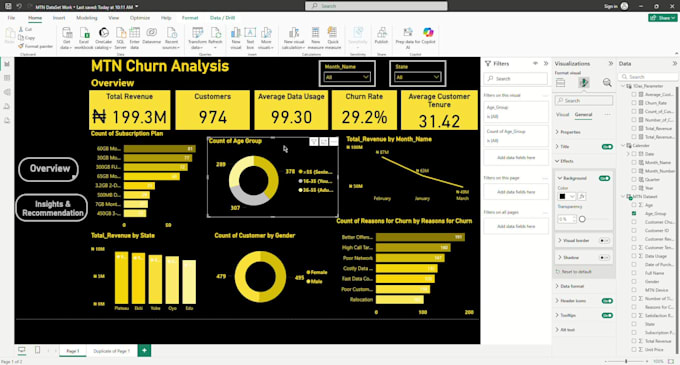Open More visuals in ribbon
The image size is (680, 365).
(266, 38)
